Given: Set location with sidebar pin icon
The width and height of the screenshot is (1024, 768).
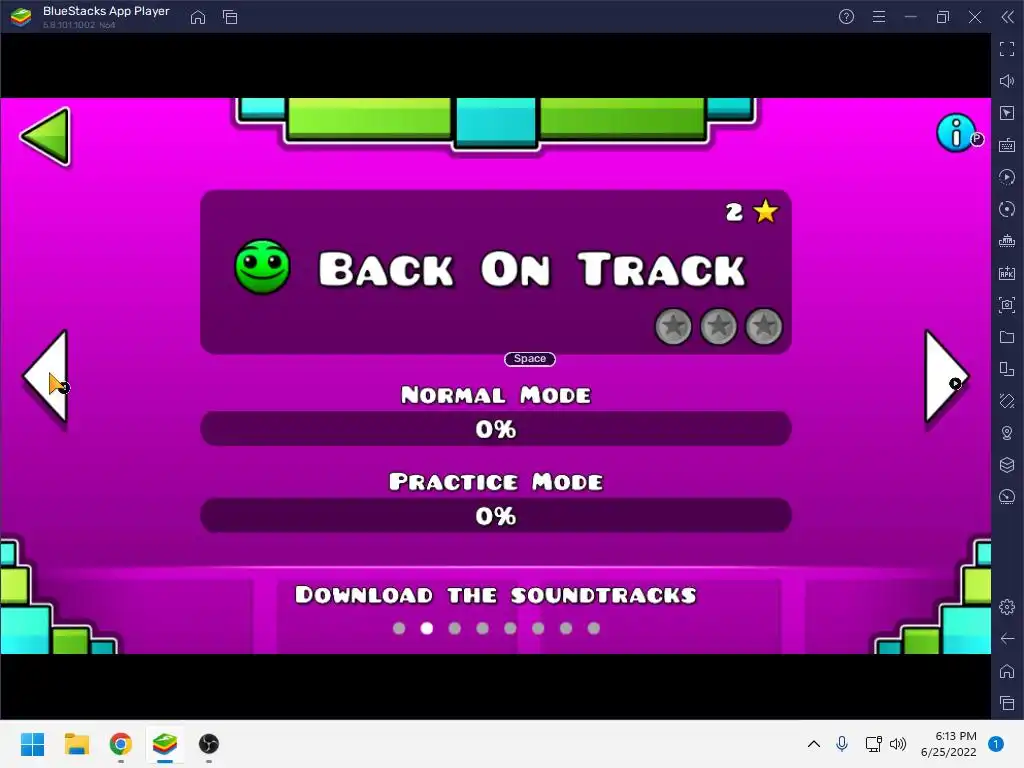Looking at the screenshot, I should (x=1007, y=433).
